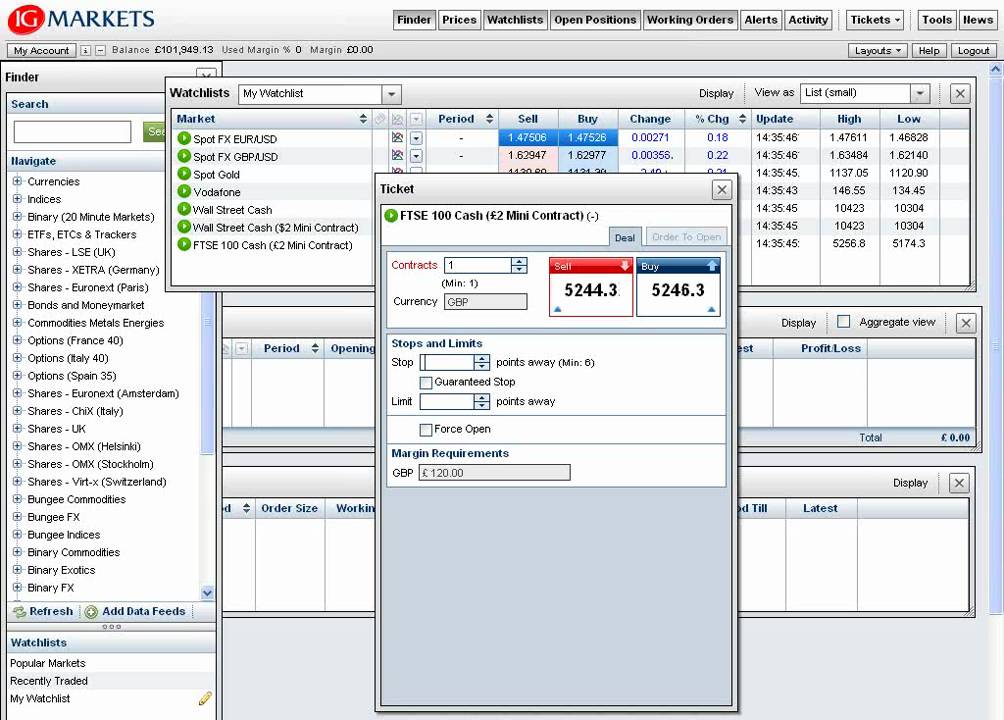1004x720 pixels.
Task: Click the IG Markets logo
Action: coord(81,19)
